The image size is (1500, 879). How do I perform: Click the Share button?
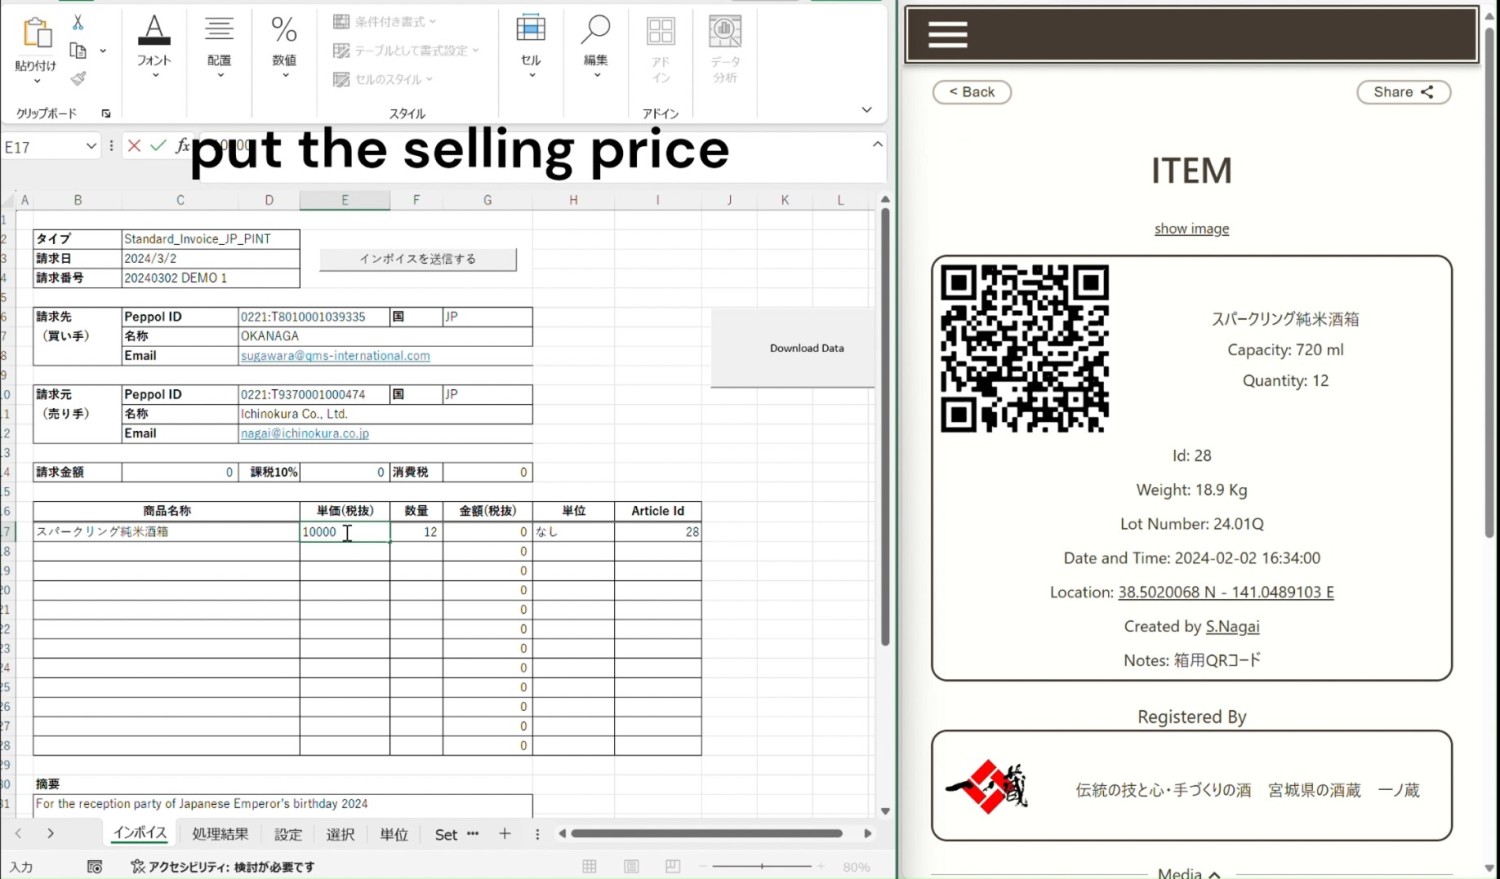1402,92
